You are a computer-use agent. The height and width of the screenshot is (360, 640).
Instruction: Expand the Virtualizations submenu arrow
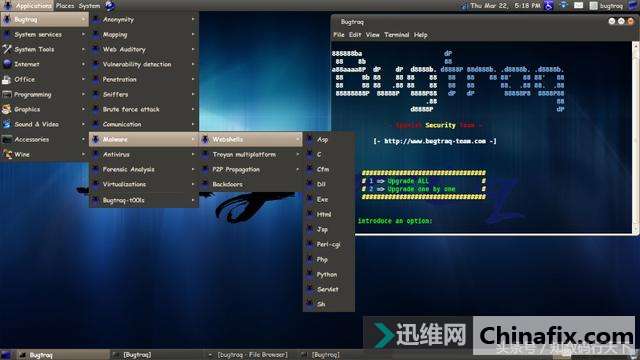[193, 184]
